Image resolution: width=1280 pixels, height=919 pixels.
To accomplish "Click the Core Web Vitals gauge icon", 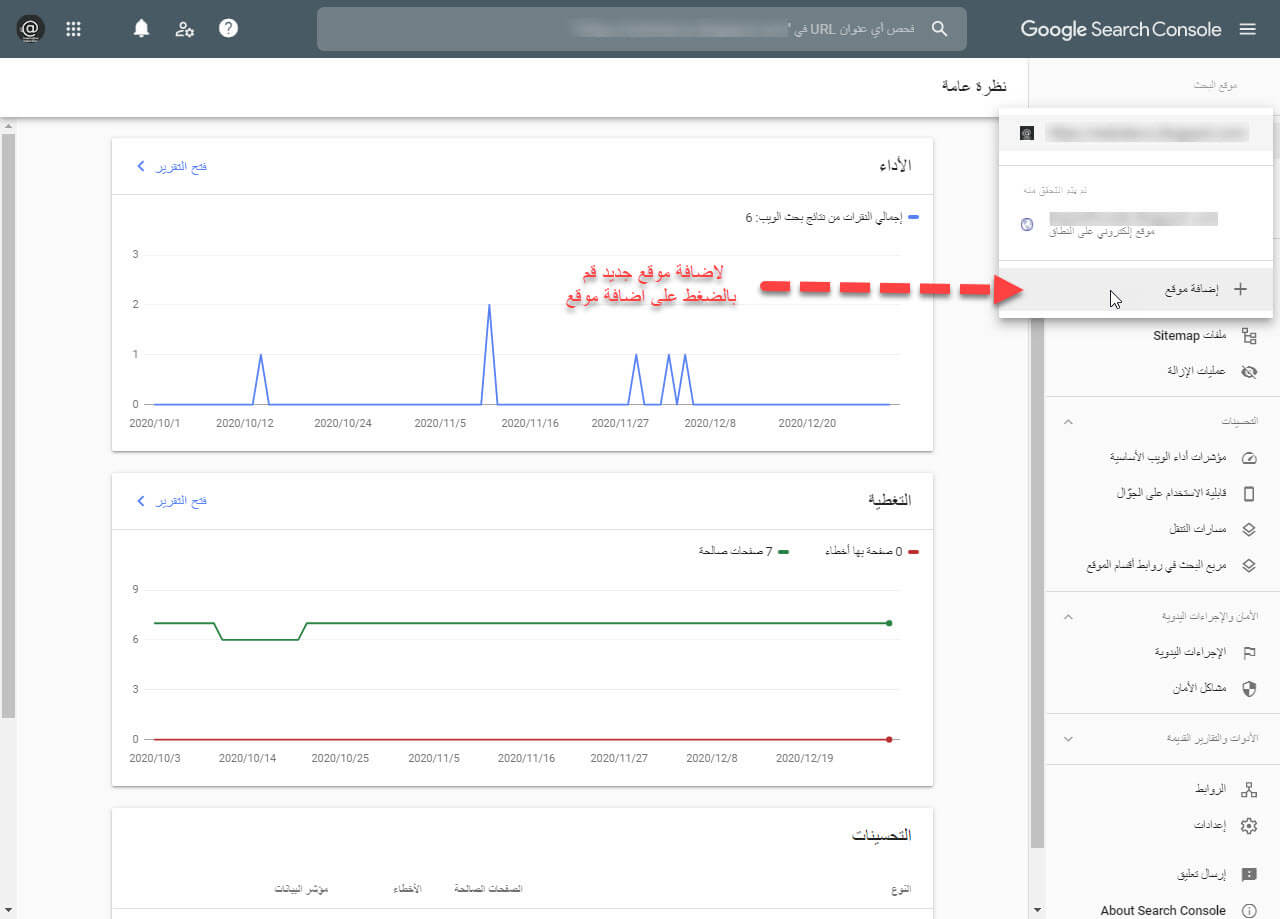I will [x=1248, y=458].
